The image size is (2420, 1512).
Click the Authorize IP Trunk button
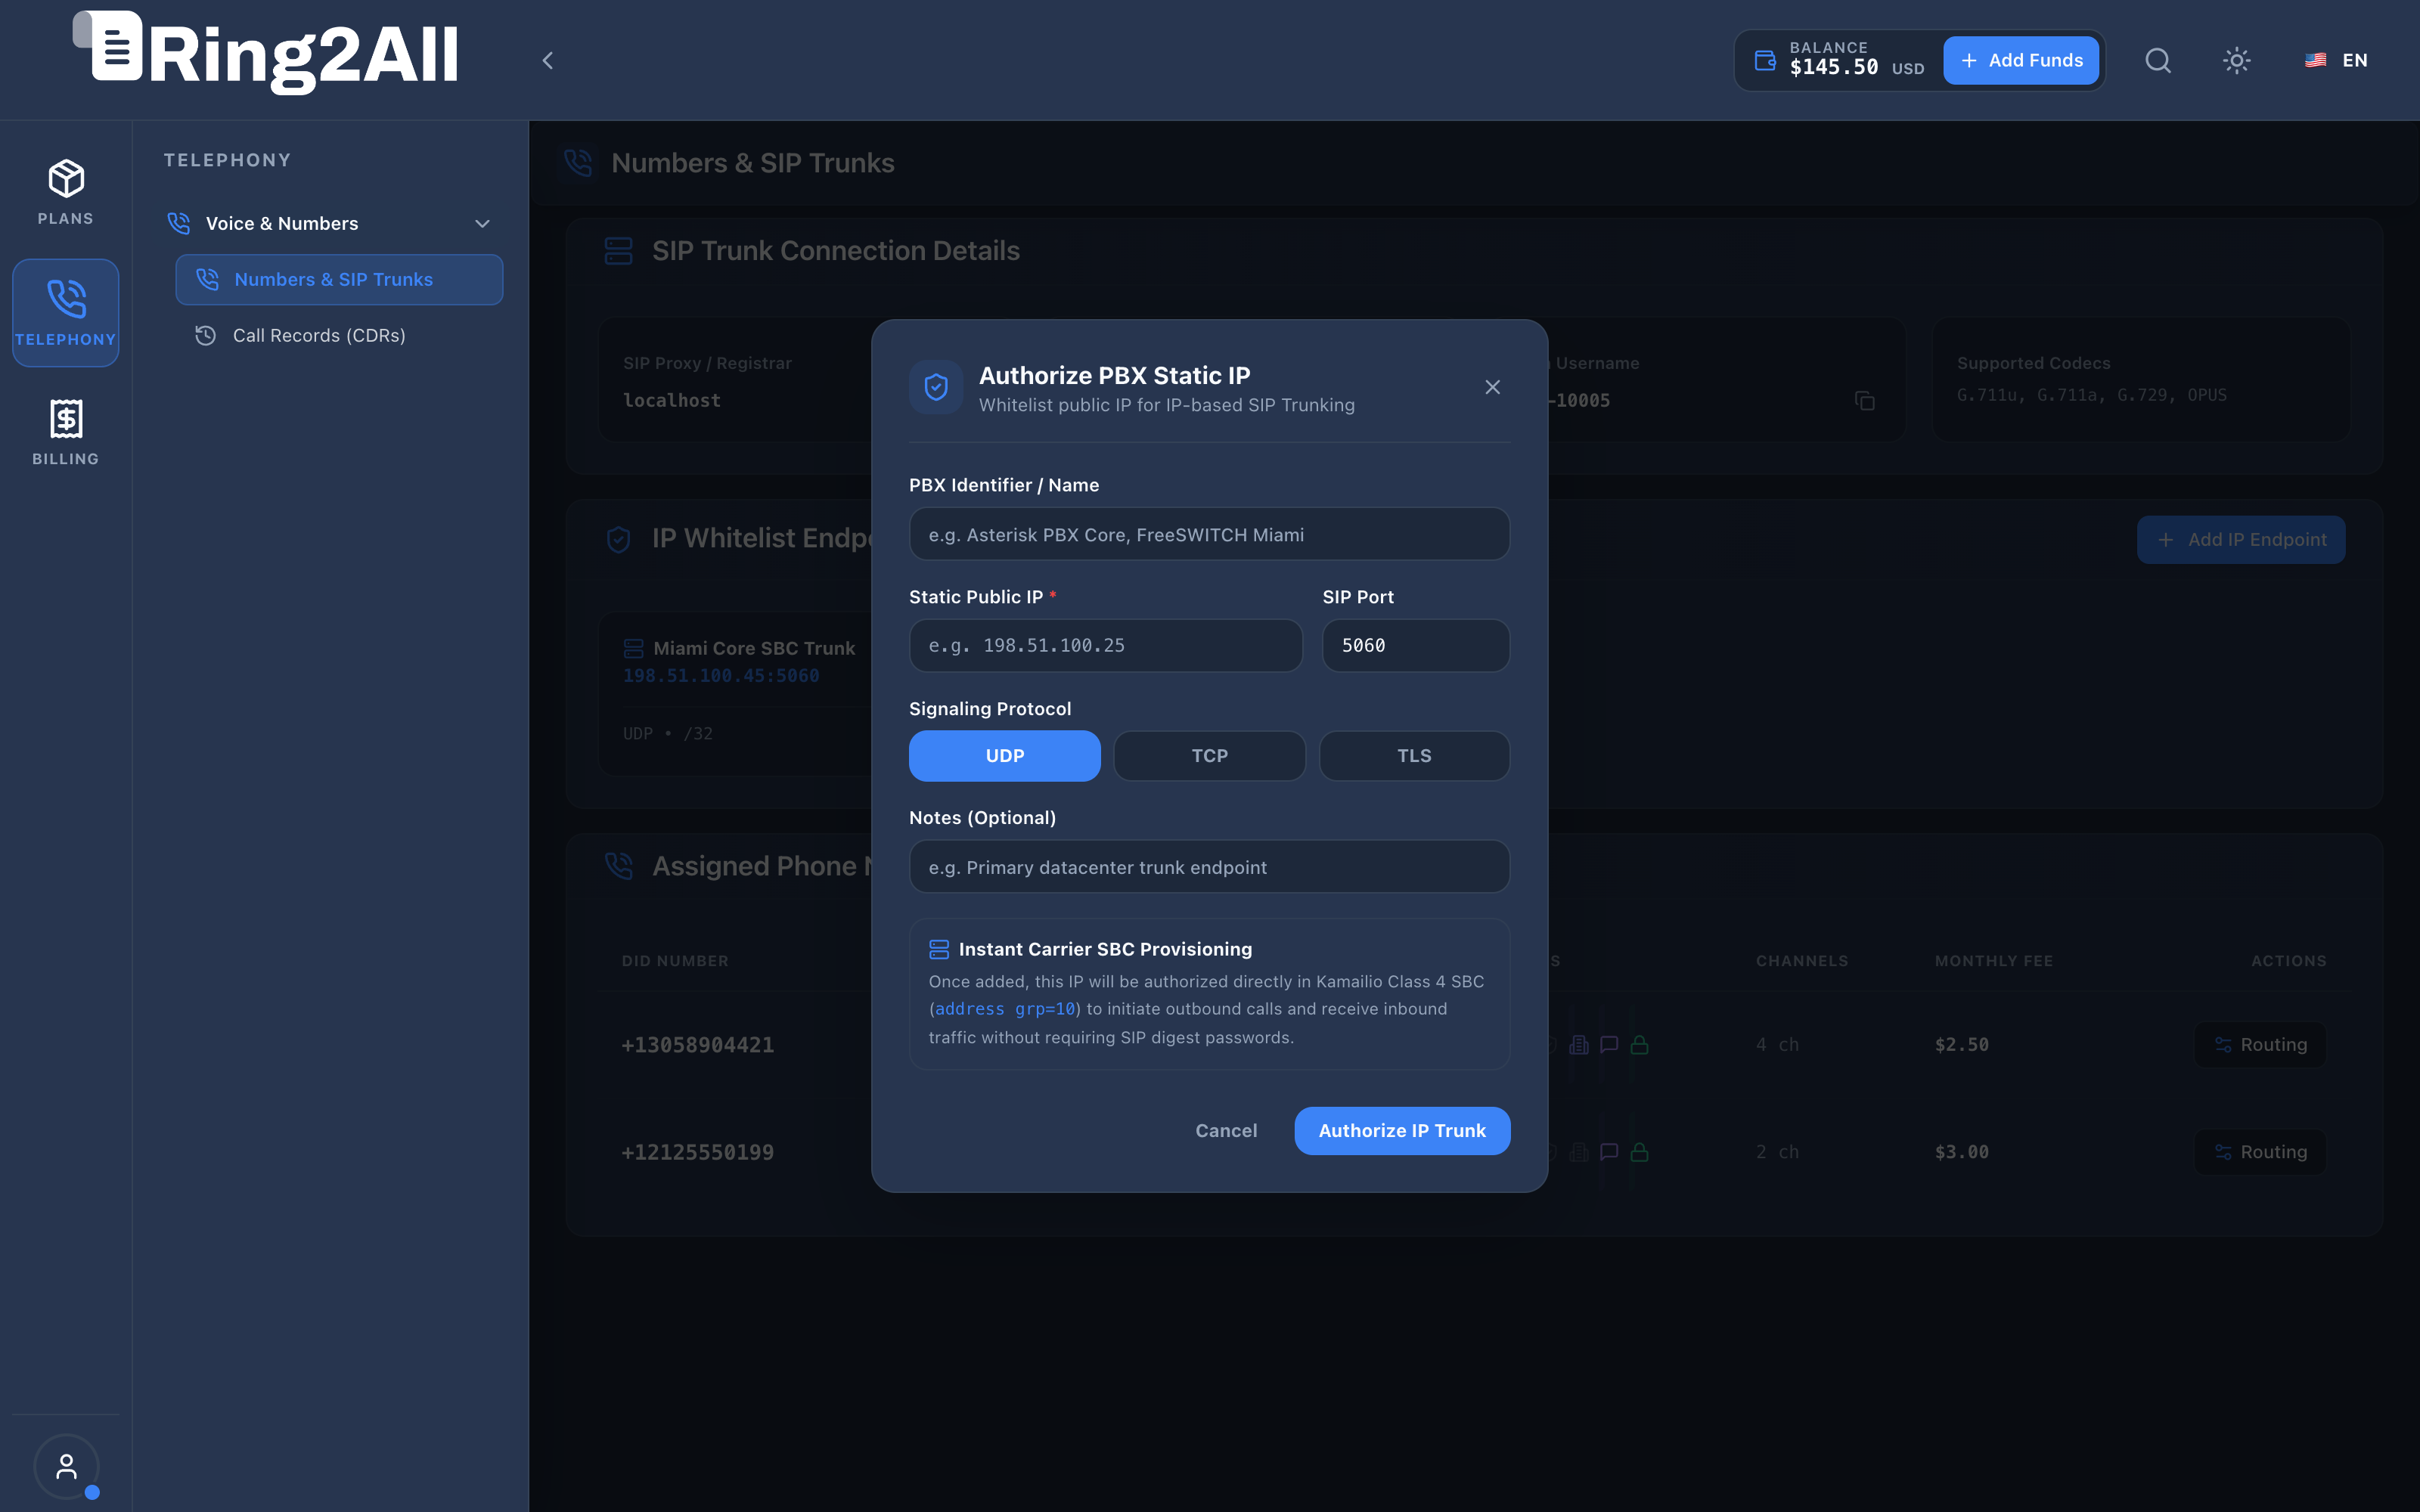(x=1402, y=1130)
